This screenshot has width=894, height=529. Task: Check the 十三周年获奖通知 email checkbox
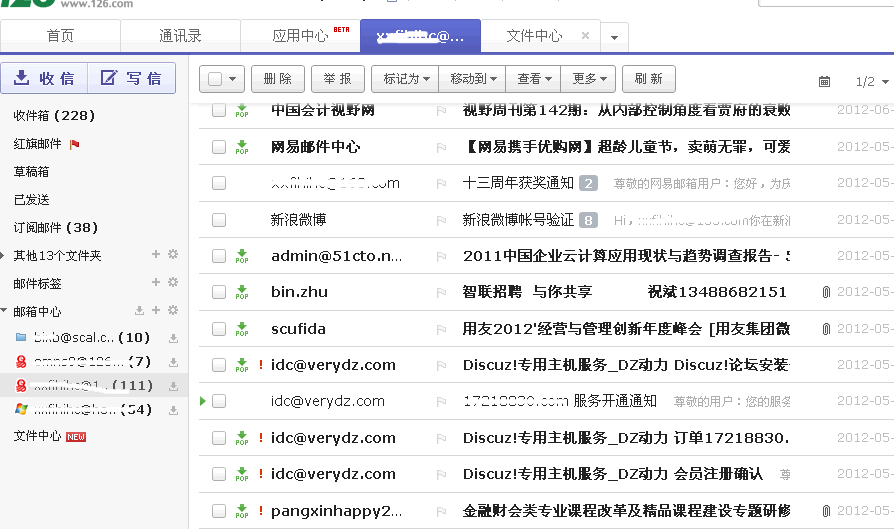[219, 183]
